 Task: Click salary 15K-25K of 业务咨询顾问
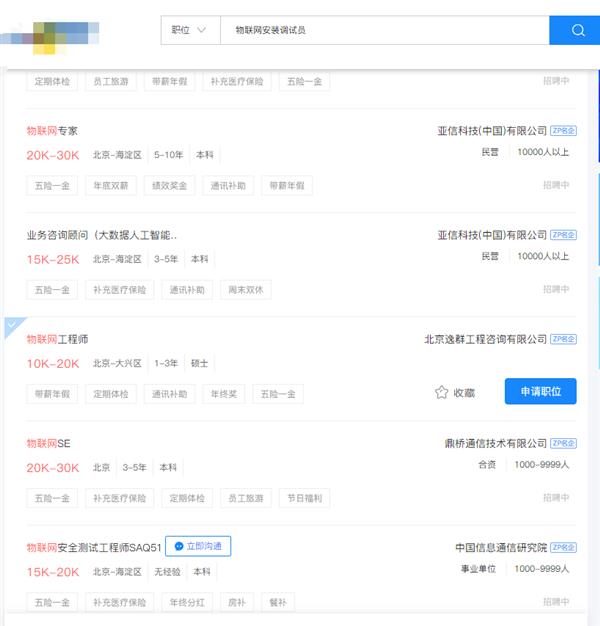pyautogui.click(x=53, y=260)
